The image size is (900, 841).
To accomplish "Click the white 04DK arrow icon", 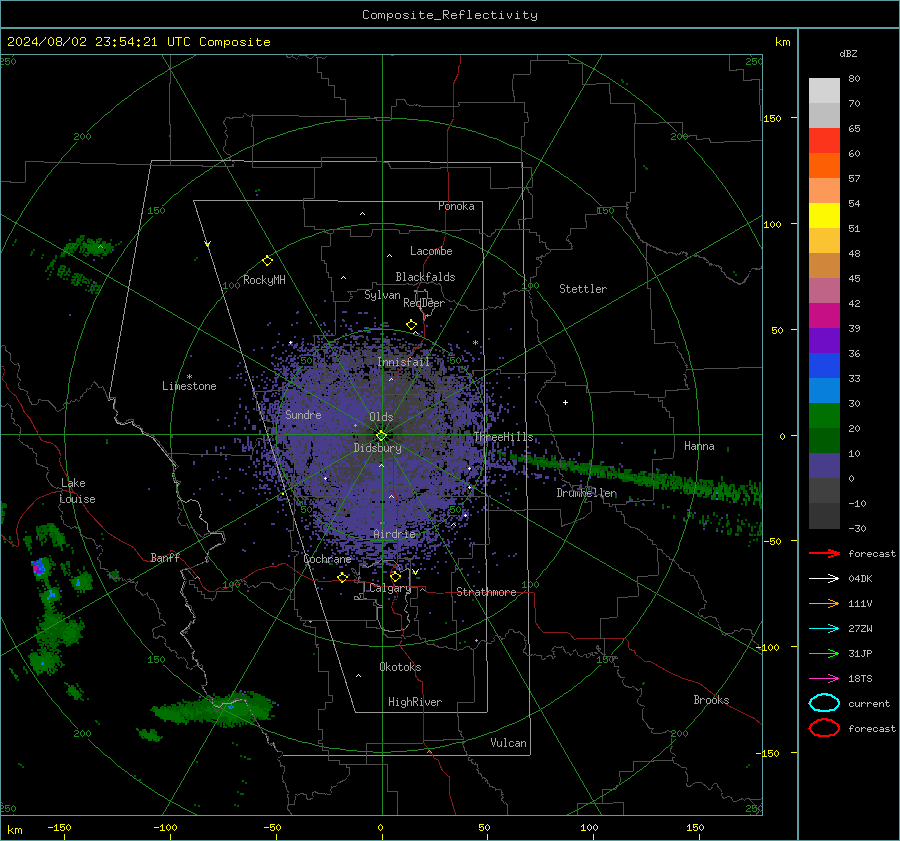I will pyautogui.click(x=824, y=579).
